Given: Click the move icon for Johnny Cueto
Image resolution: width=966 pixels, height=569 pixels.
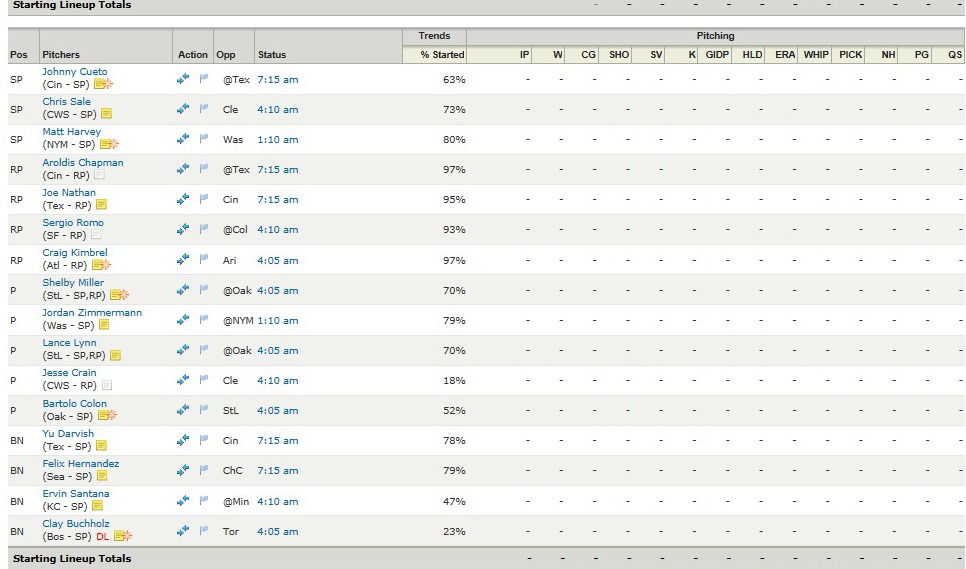Looking at the screenshot, I should pos(183,79).
